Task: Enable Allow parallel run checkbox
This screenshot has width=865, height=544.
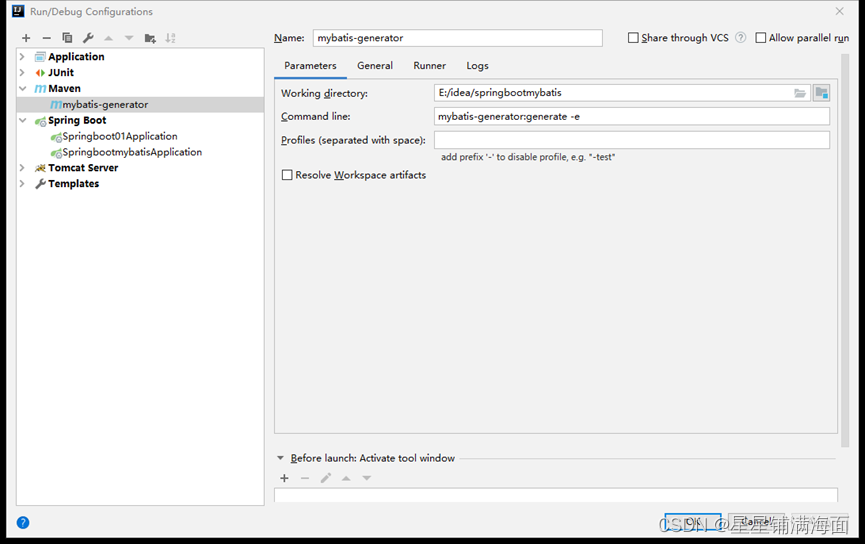Action: (761, 38)
